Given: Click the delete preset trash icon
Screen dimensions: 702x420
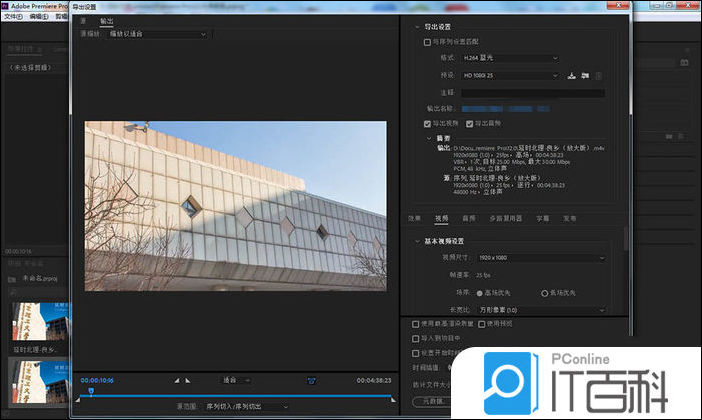Looking at the screenshot, I should point(598,75).
